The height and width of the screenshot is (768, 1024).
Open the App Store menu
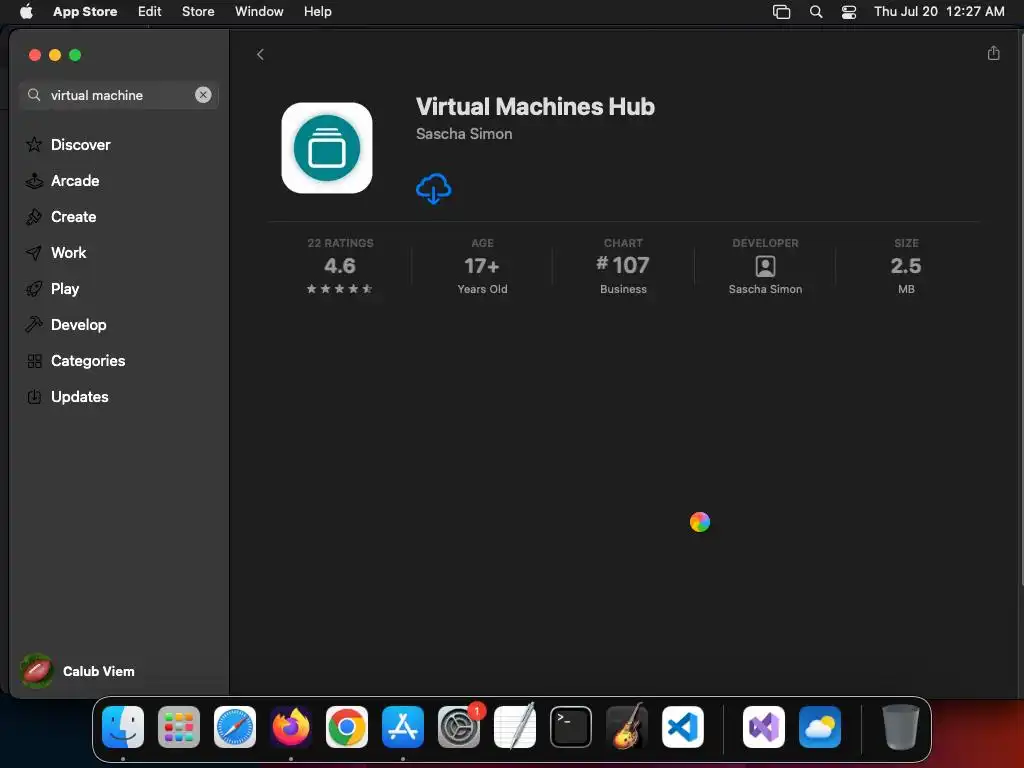[x=85, y=11]
